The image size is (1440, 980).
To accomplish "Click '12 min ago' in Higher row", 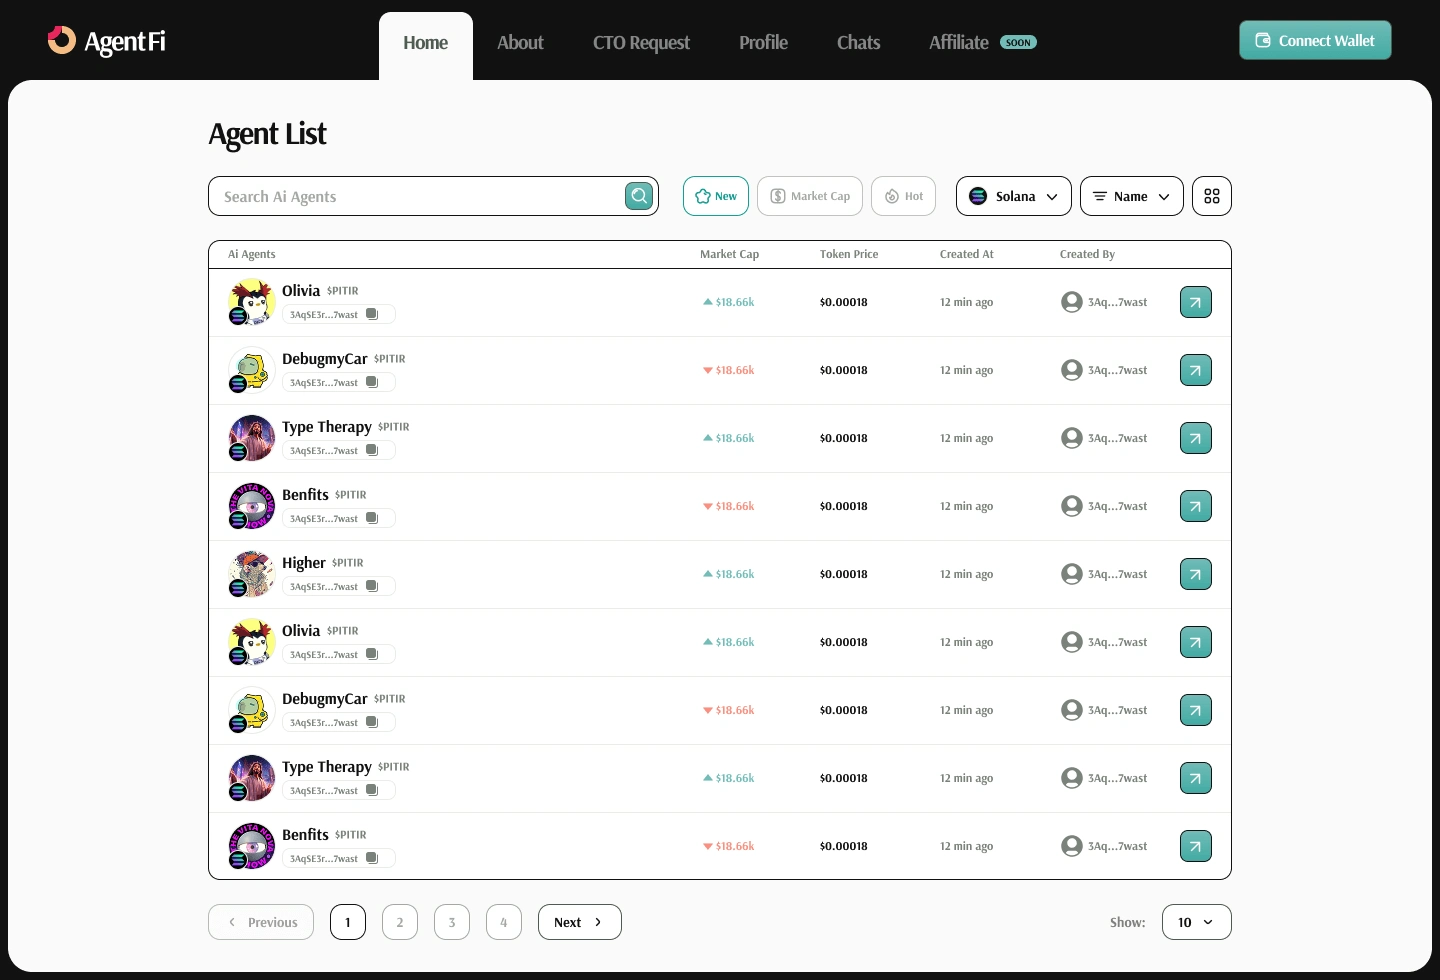I will [967, 574].
